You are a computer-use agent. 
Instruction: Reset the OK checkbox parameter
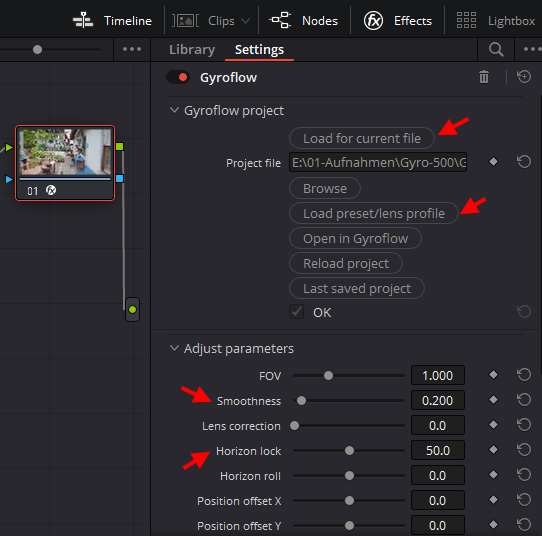pos(524,311)
